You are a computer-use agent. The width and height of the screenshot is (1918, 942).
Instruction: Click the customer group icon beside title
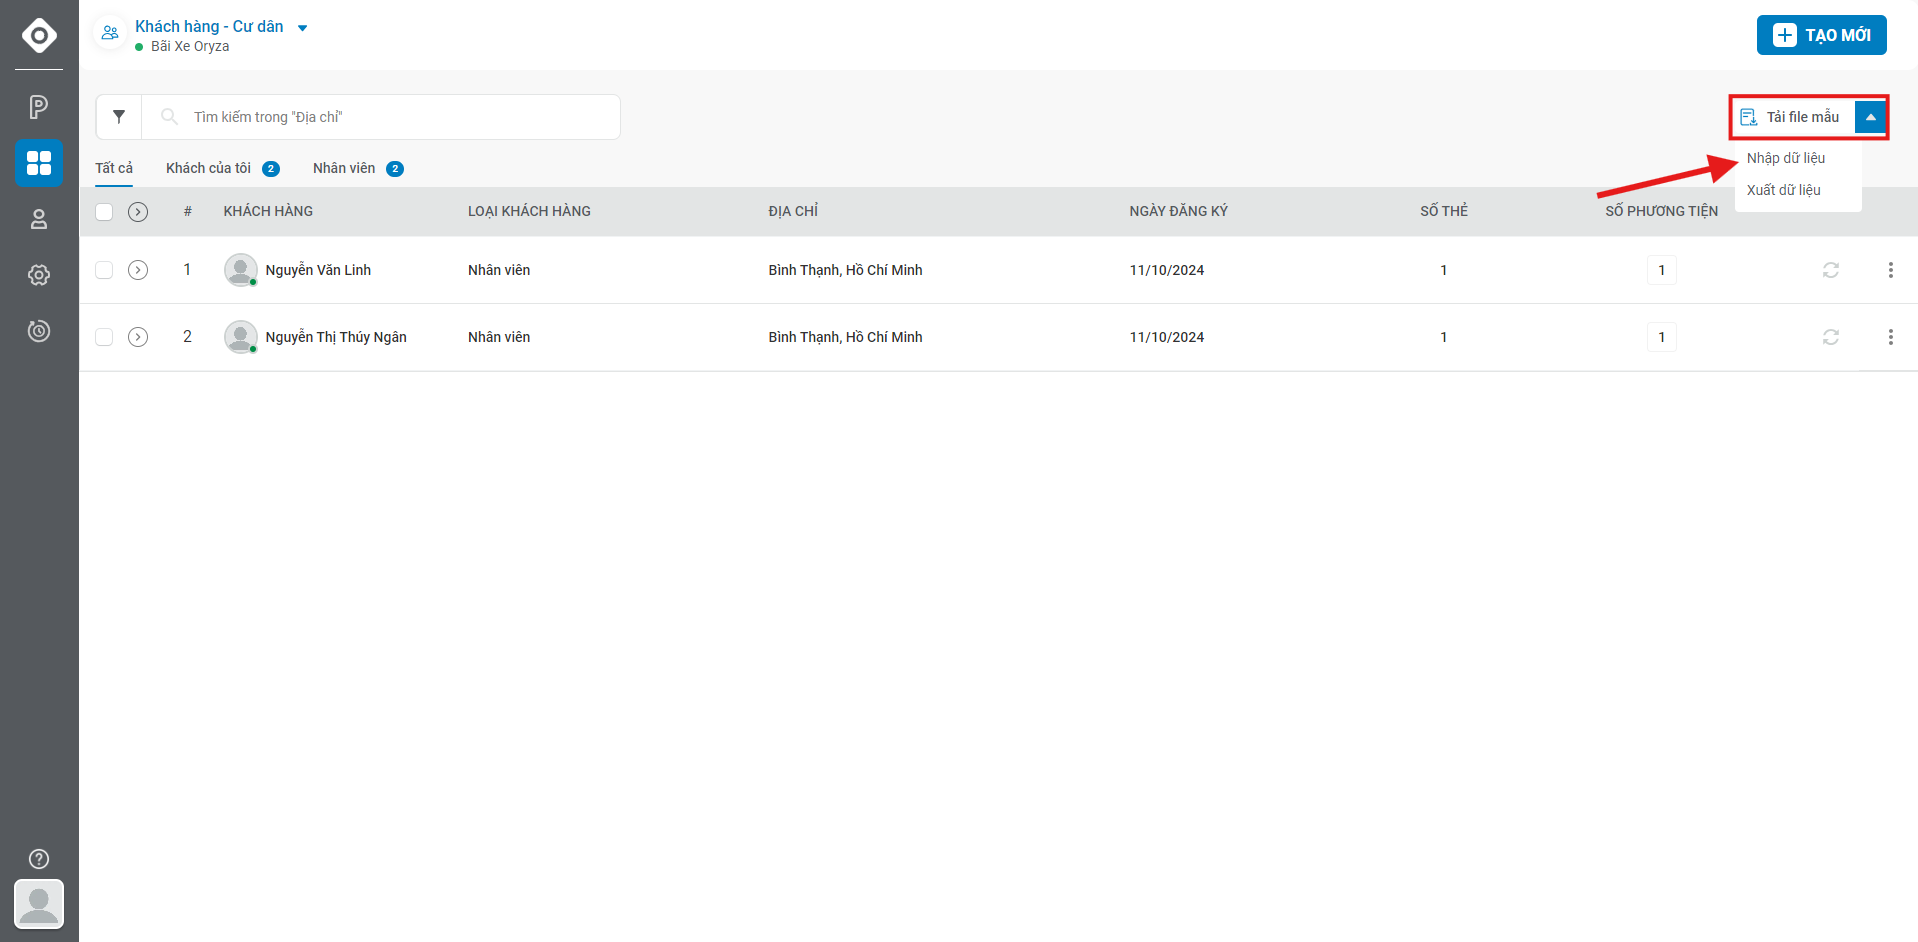click(x=110, y=33)
